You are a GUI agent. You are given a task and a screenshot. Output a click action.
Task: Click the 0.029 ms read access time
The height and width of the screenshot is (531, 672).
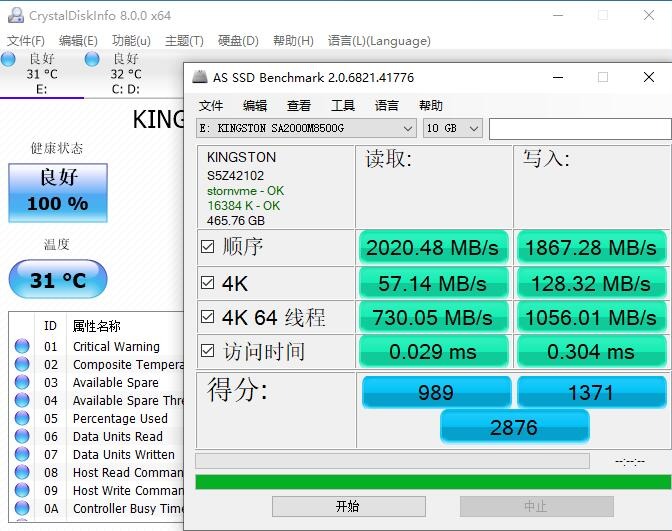(433, 351)
